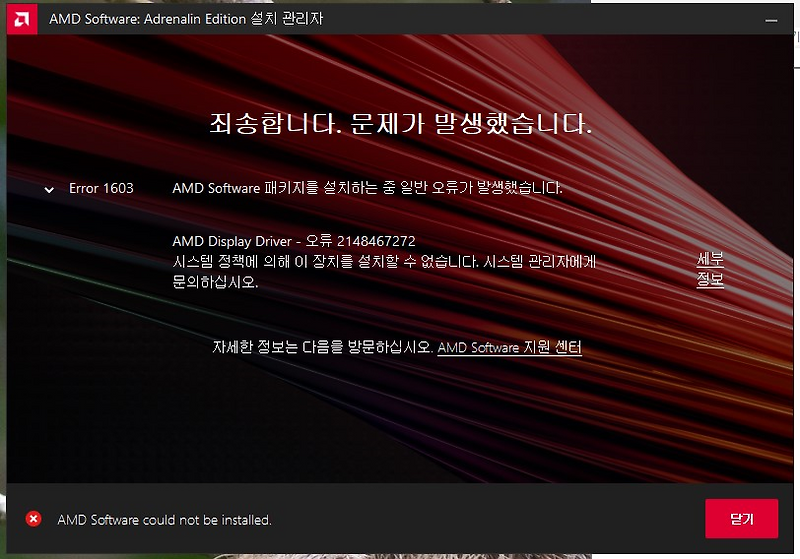Click the 닫기 button

point(741,519)
